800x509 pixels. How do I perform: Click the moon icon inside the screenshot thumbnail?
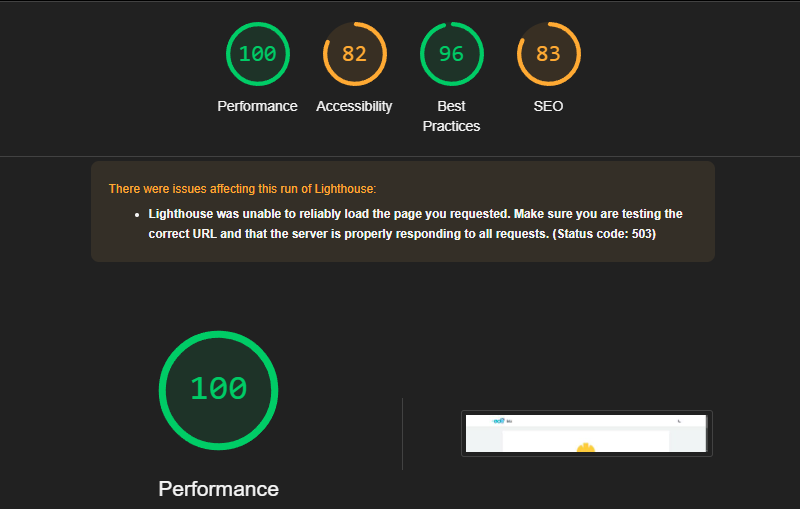click(x=679, y=421)
